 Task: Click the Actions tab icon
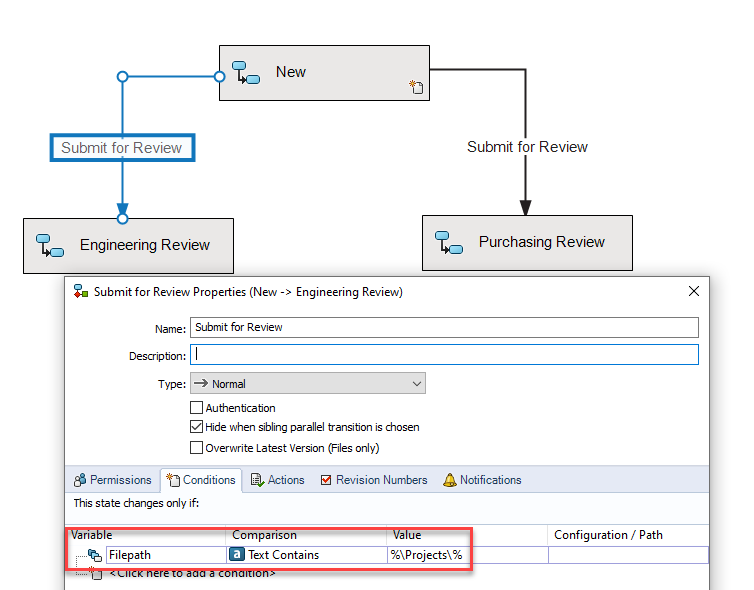(x=257, y=480)
